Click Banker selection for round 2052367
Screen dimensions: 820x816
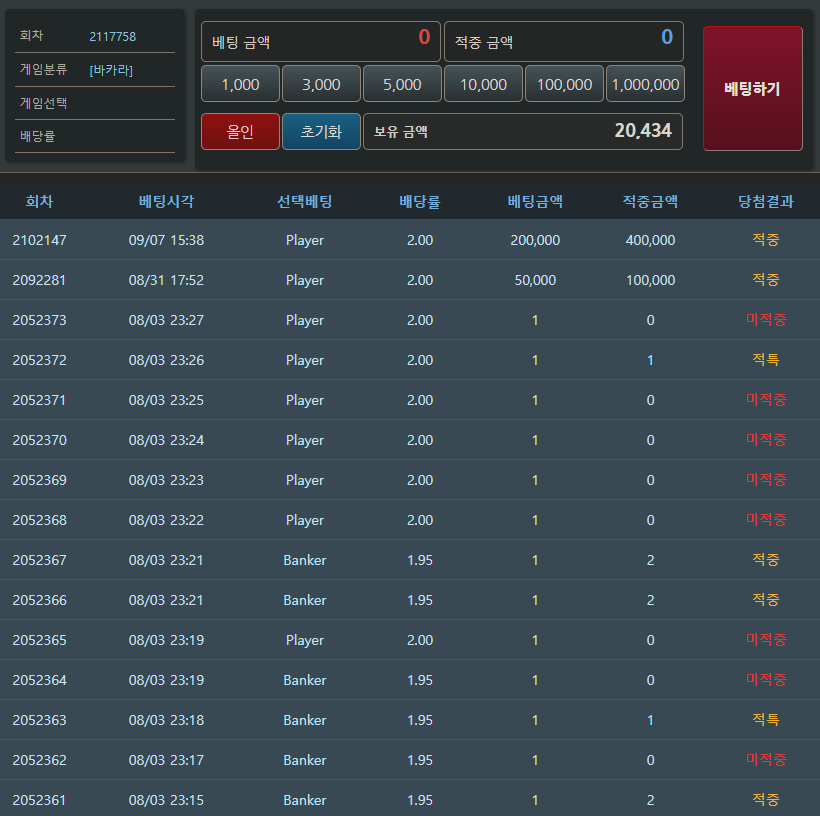point(304,560)
